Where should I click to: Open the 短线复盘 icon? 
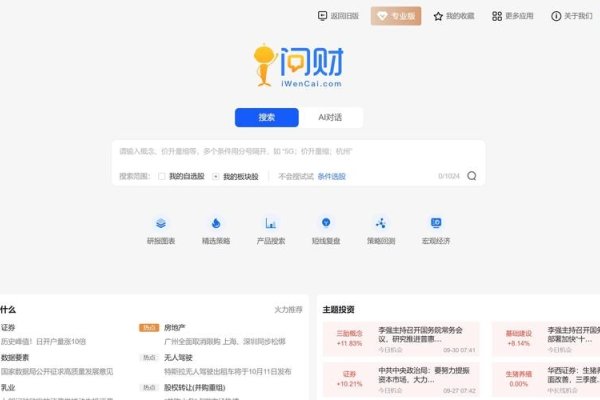326,223
